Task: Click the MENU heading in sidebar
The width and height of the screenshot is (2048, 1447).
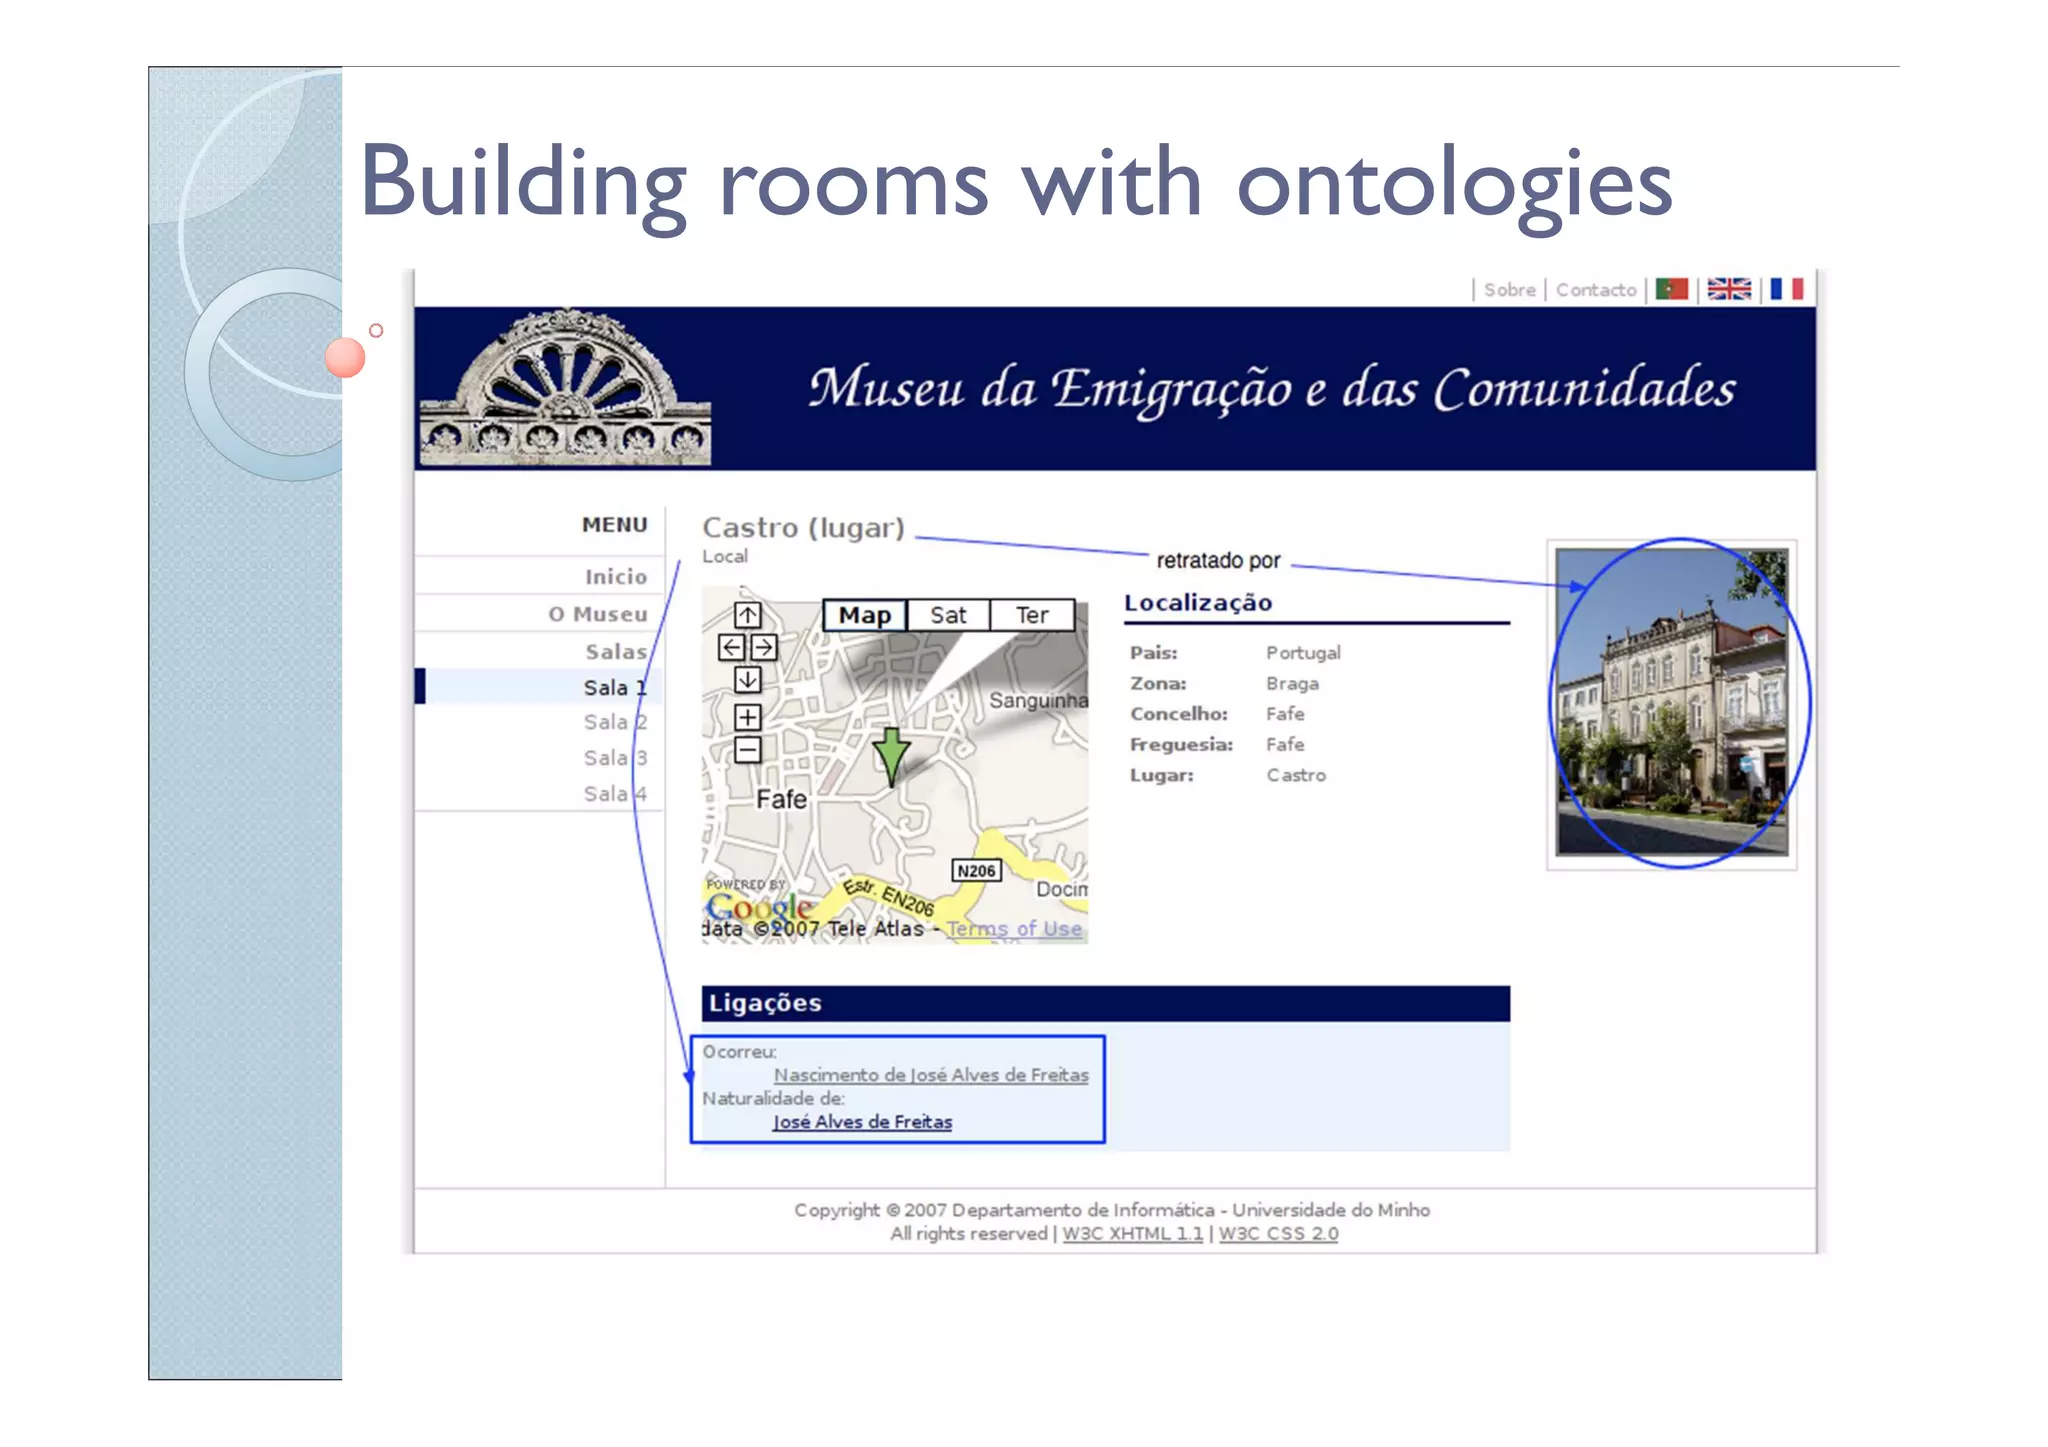Action: pyautogui.click(x=615, y=525)
